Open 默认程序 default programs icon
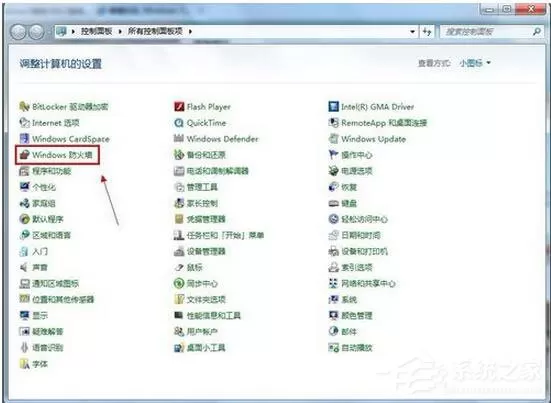This screenshot has width=551, height=403. click(24, 219)
